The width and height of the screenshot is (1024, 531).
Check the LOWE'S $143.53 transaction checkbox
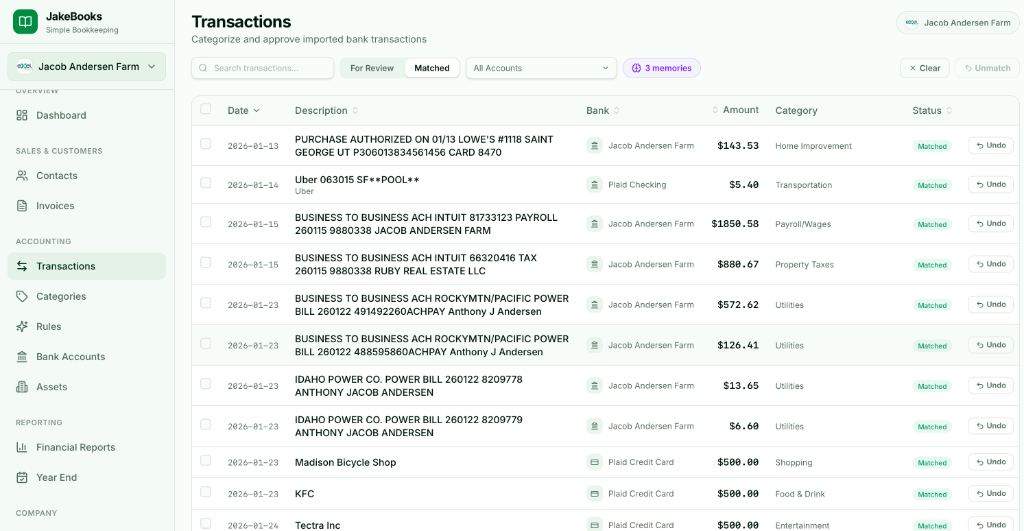[x=206, y=144]
